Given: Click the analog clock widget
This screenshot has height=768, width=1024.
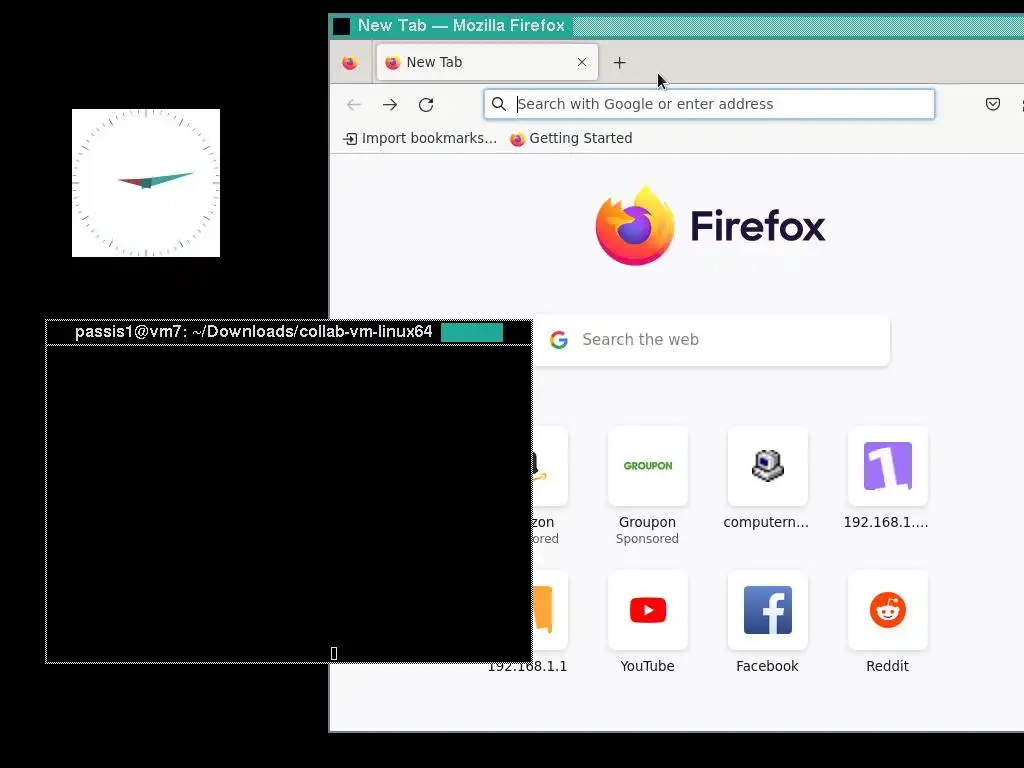Looking at the screenshot, I should coord(146,183).
